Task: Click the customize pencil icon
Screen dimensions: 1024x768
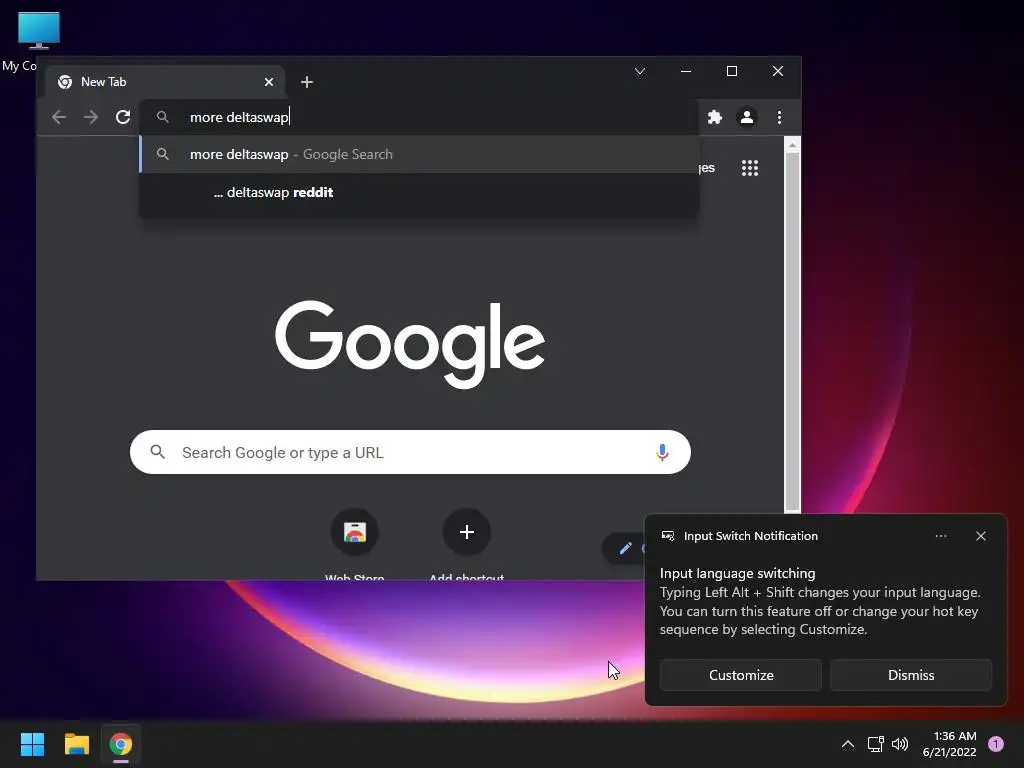Action: 625,548
